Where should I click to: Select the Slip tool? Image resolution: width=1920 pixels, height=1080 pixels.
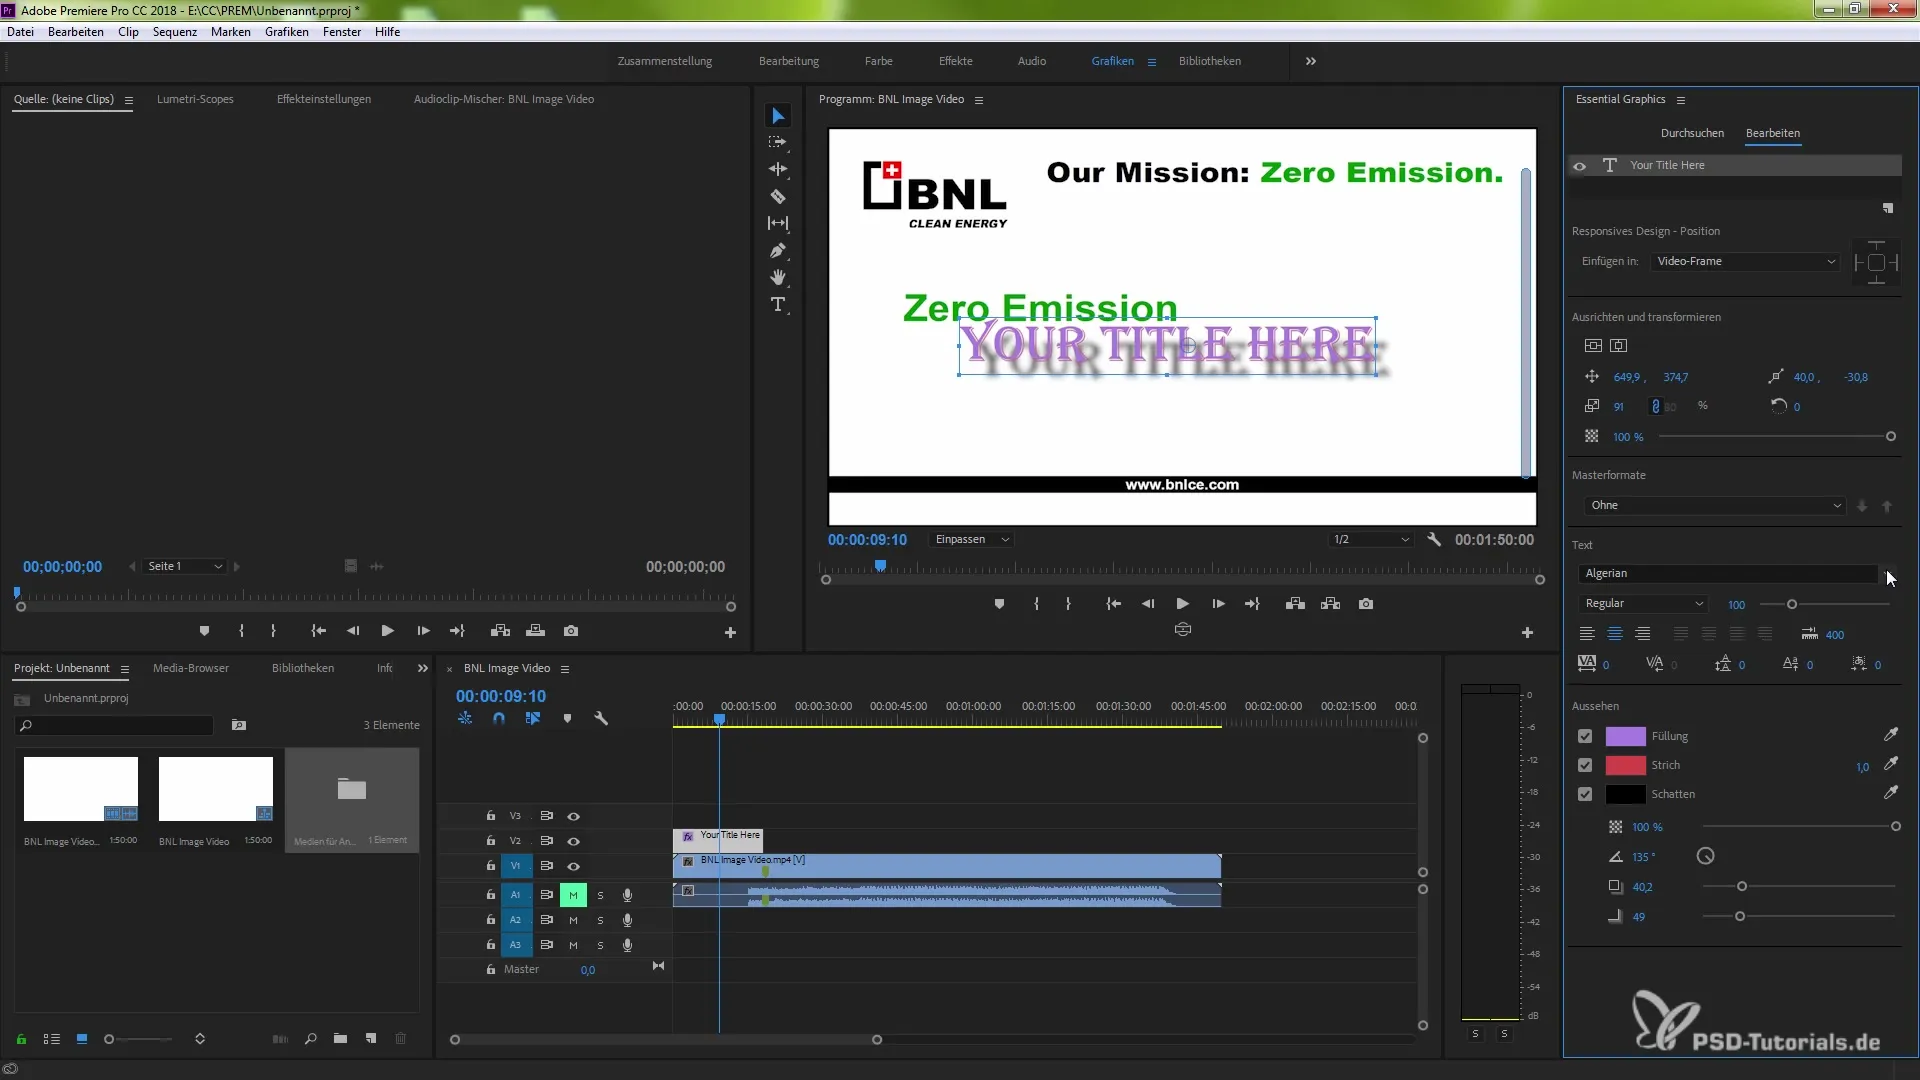pyautogui.click(x=778, y=223)
